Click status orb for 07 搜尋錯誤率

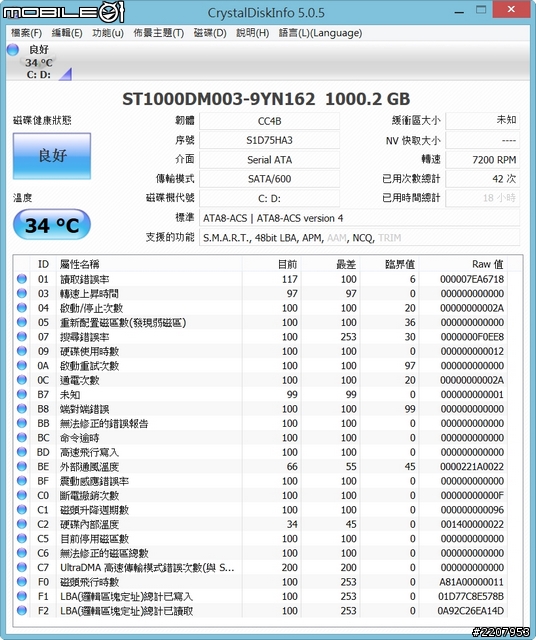coord(22,336)
